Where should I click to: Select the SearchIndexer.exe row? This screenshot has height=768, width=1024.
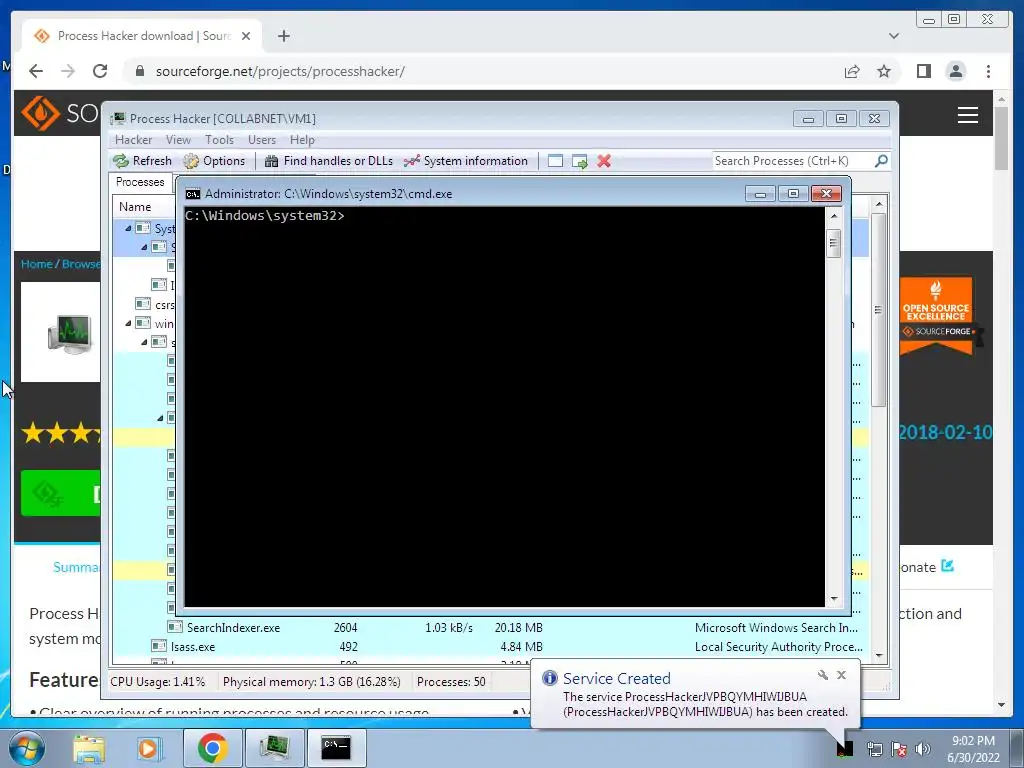(x=490, y=628)
